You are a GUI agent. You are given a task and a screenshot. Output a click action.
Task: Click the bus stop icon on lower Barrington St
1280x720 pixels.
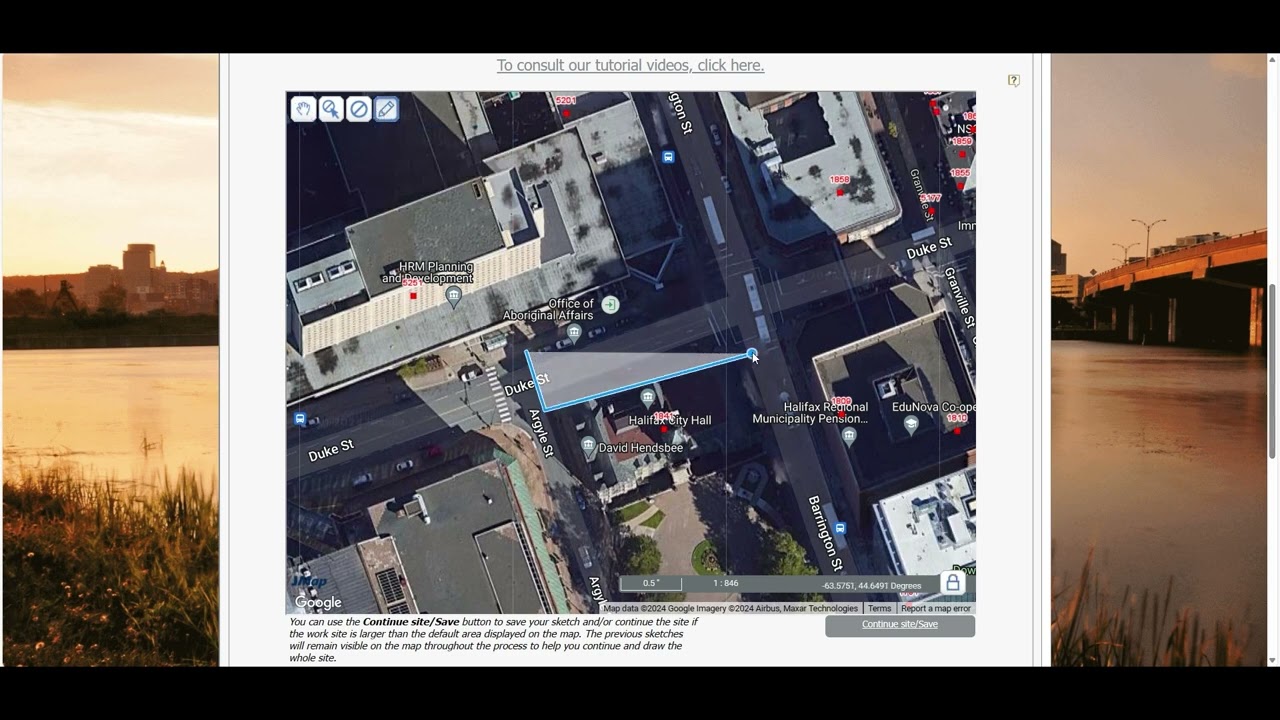tap(840, 528)
